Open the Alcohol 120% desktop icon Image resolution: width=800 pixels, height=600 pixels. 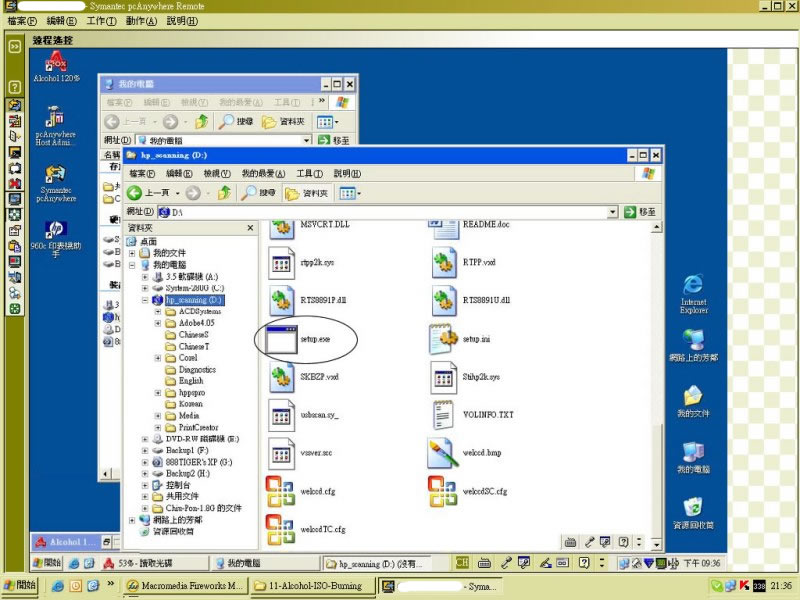[56, 67]
